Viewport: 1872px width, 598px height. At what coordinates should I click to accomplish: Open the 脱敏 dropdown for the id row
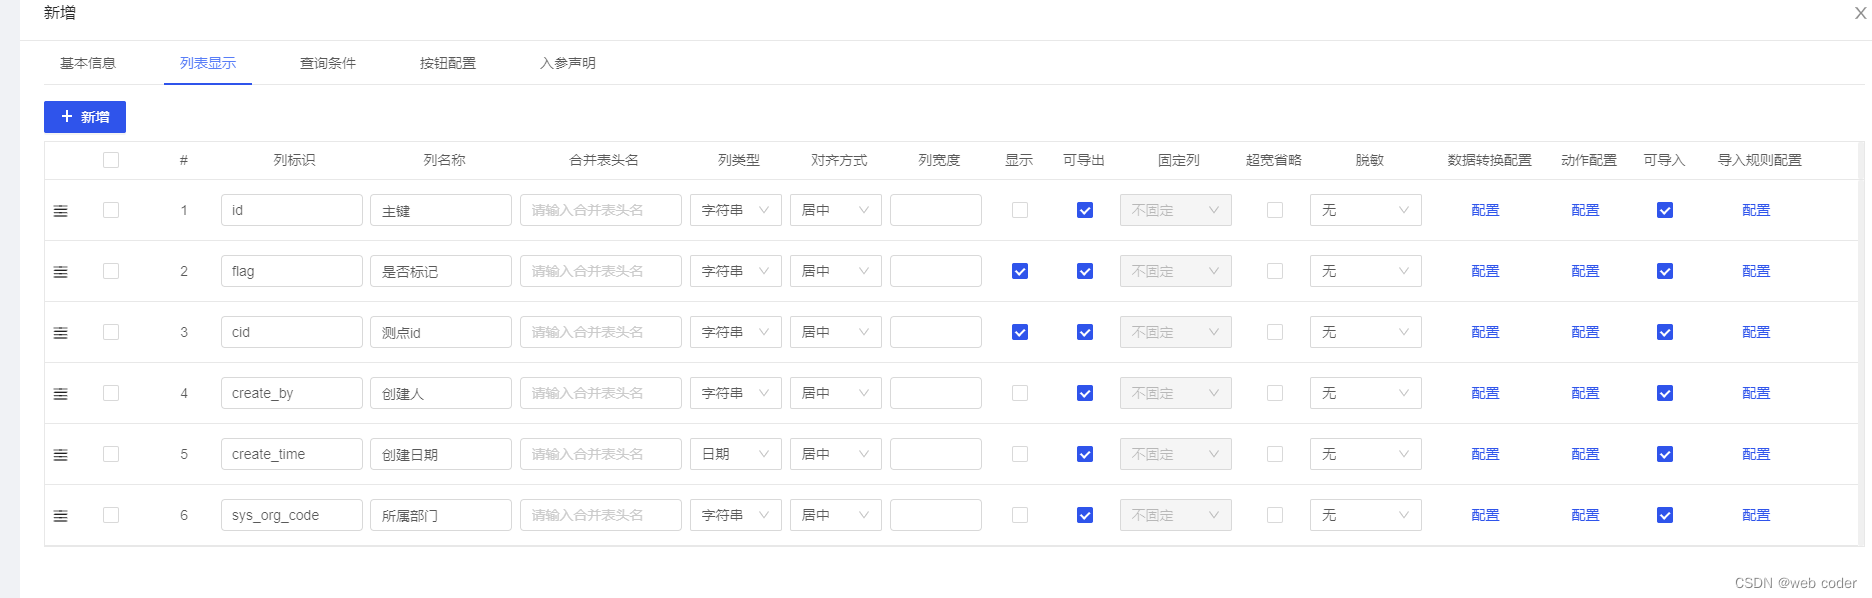[1366, 210]
